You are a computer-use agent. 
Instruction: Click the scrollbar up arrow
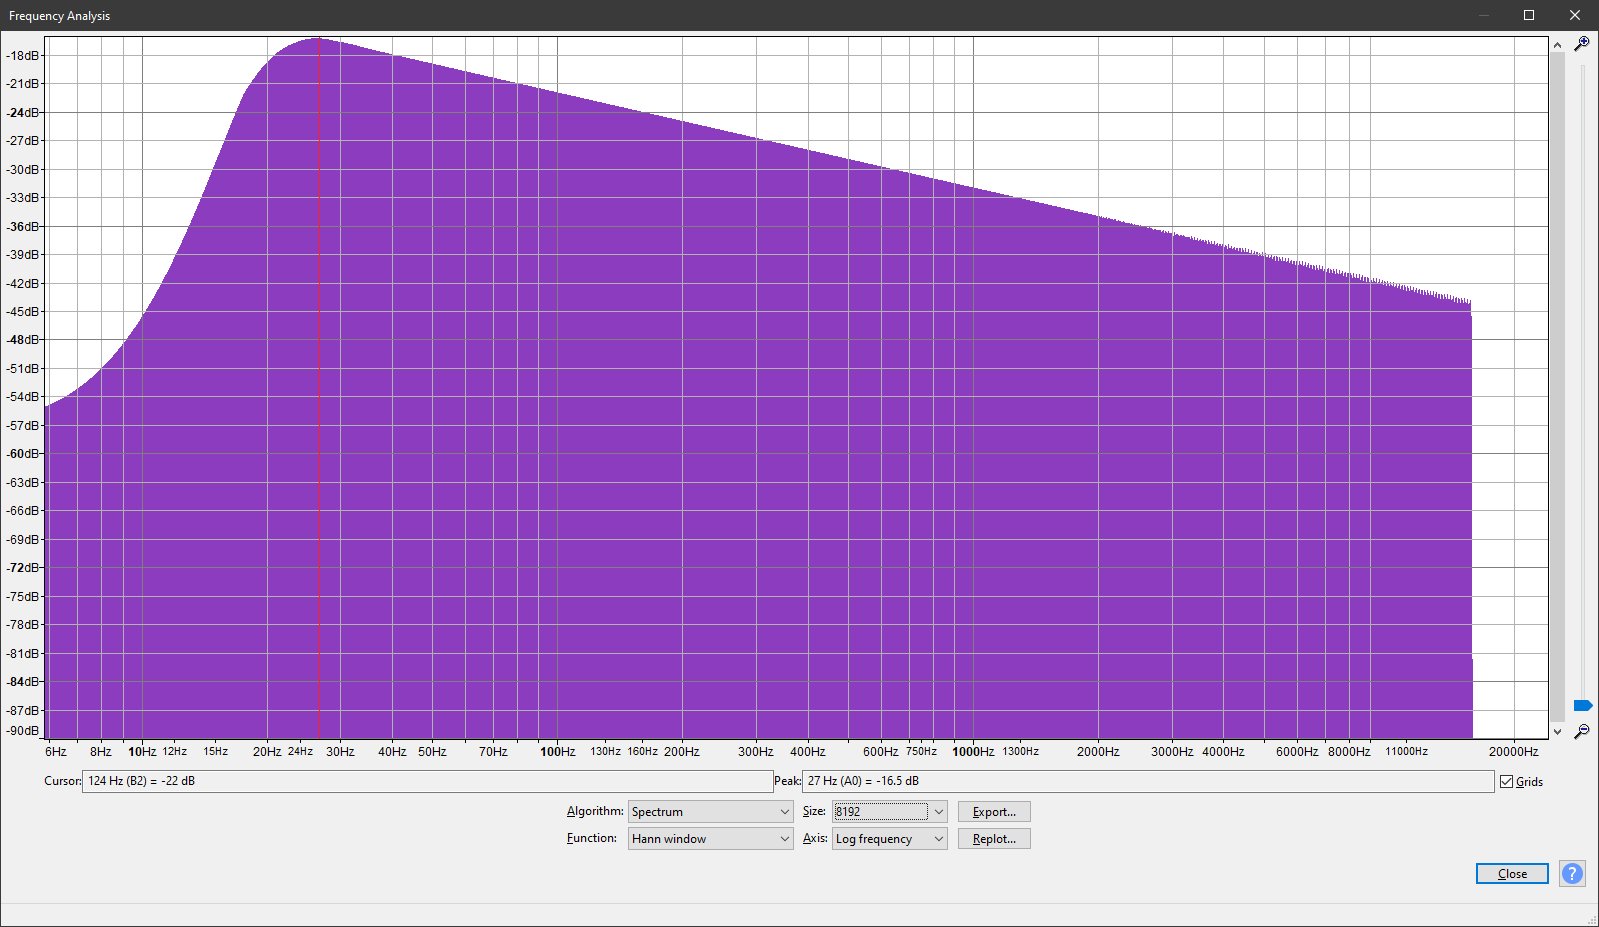[x=1557, y=45]
